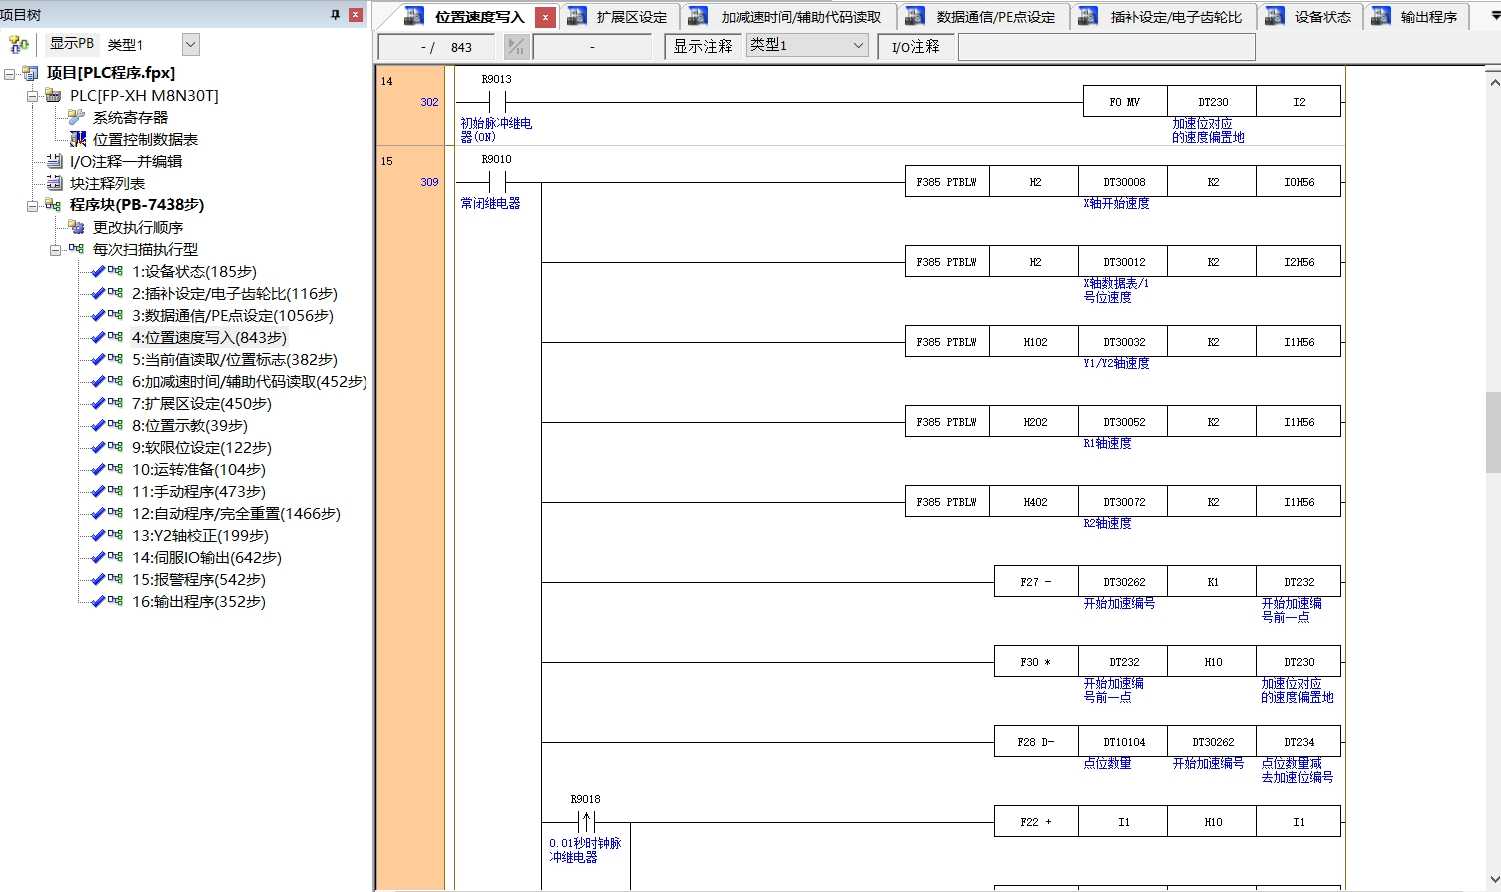
Task: Click the 位置控制数据表 icon
Action: click(x=77, y=139)
